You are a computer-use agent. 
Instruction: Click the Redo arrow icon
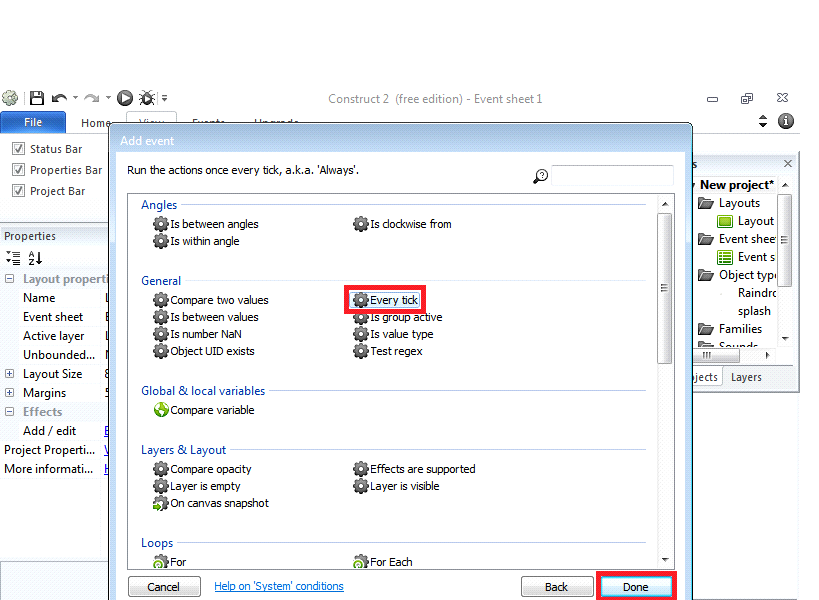(x=92, y=98)
